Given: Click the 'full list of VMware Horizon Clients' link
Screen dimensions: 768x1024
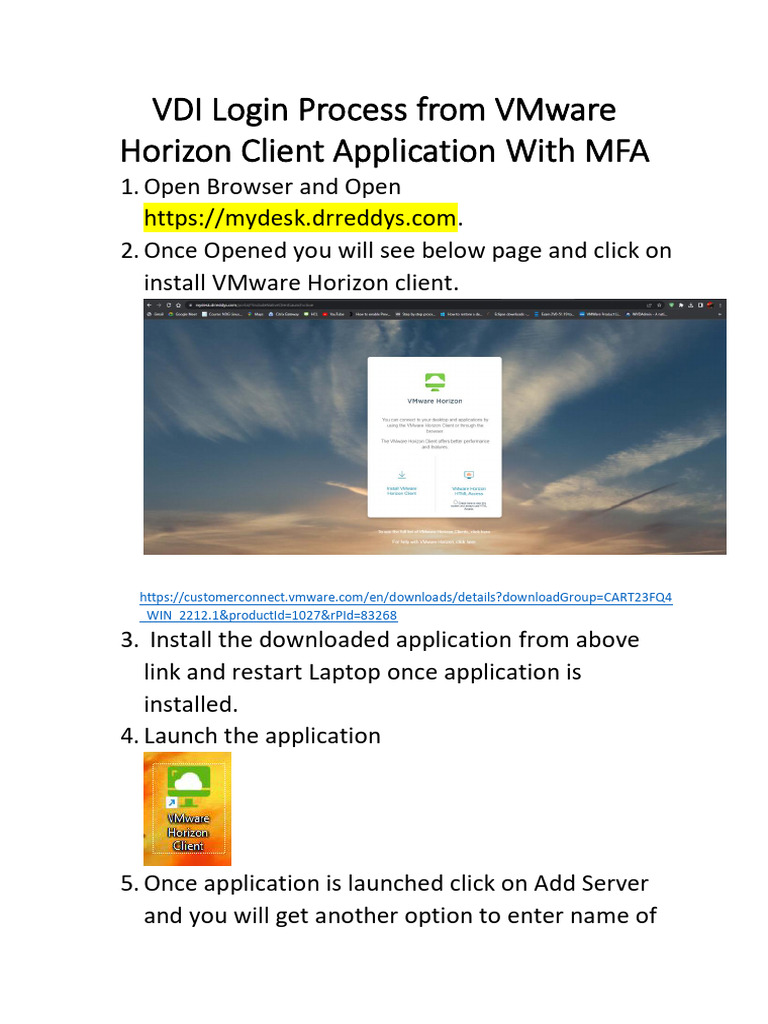Looking at the screenshot, I should (x=434, y=532).
